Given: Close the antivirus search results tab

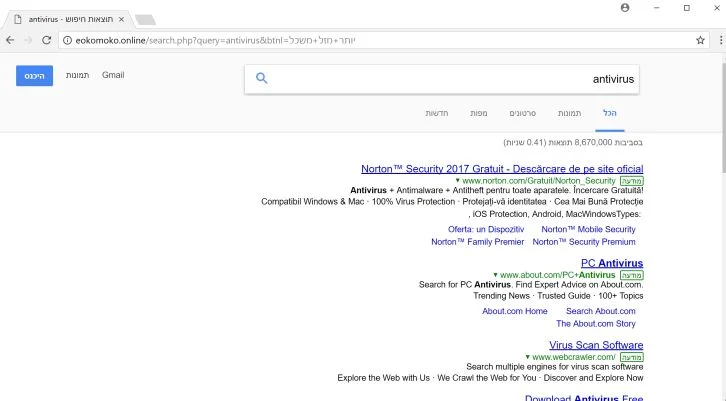Looking at the screenshot, I should [121, 19].
